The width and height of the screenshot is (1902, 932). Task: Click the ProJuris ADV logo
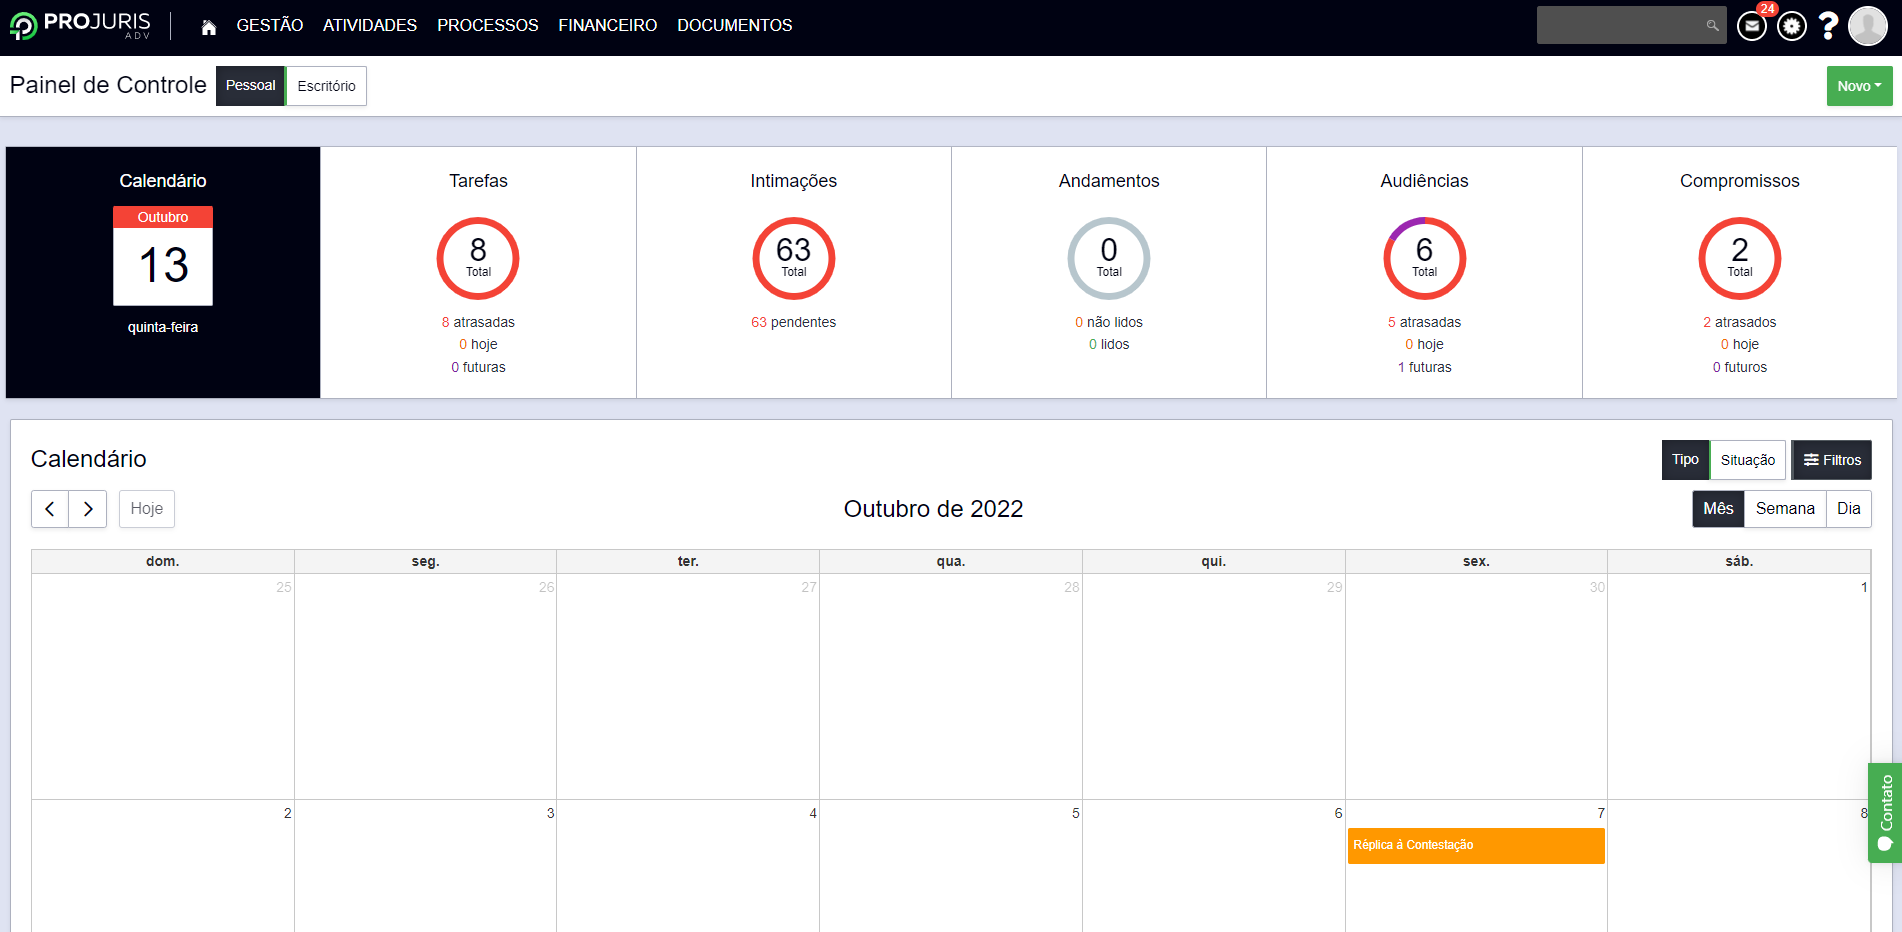tap(80, 25)
